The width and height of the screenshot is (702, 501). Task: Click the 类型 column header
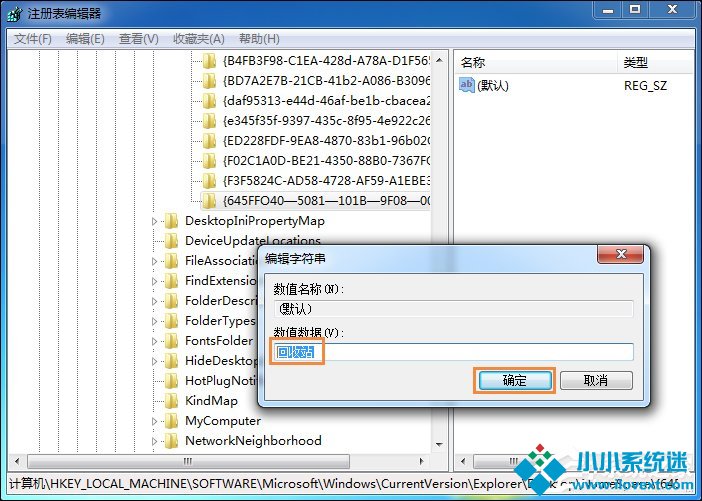tap(636, 62)
